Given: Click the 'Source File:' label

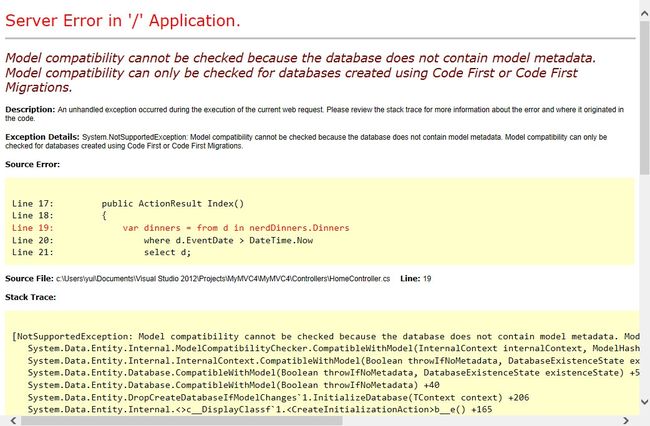Looking at the screenshot, I should (x=29, y=278).
